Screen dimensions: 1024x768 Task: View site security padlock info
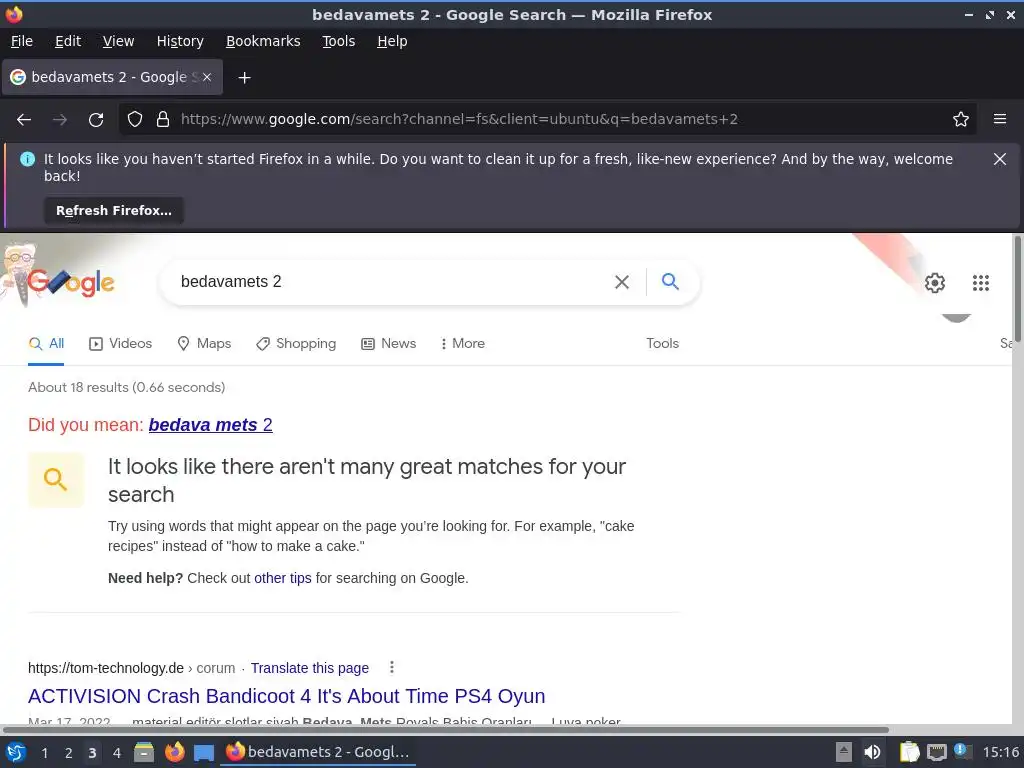tap(163, 119)
